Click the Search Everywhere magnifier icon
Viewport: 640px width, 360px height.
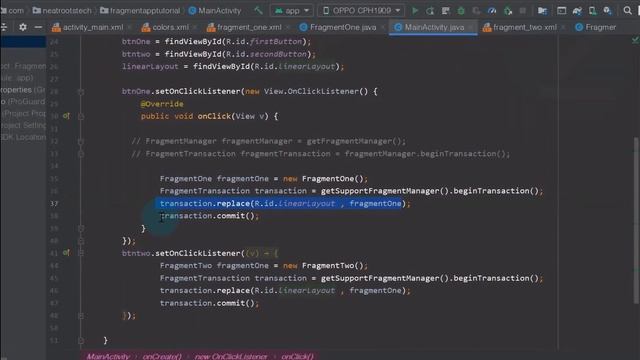coord(627,11)
